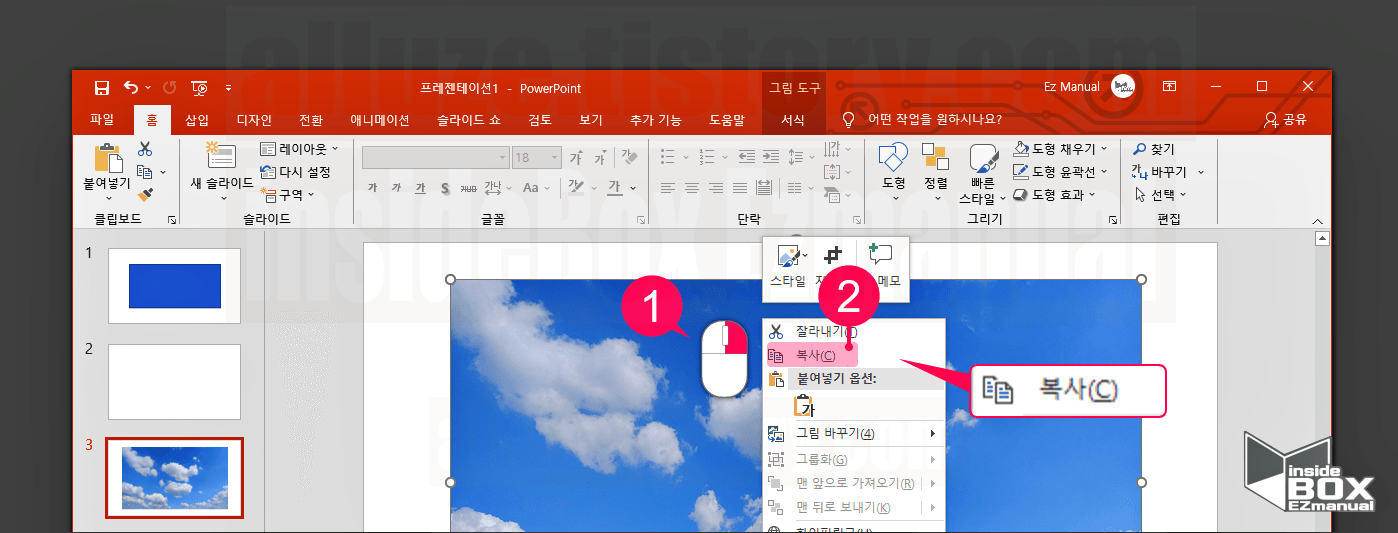Switch to the 서식 format tab
This screenshot has height=533, width=1398.
pyautogui.click(x=792, y=120)
